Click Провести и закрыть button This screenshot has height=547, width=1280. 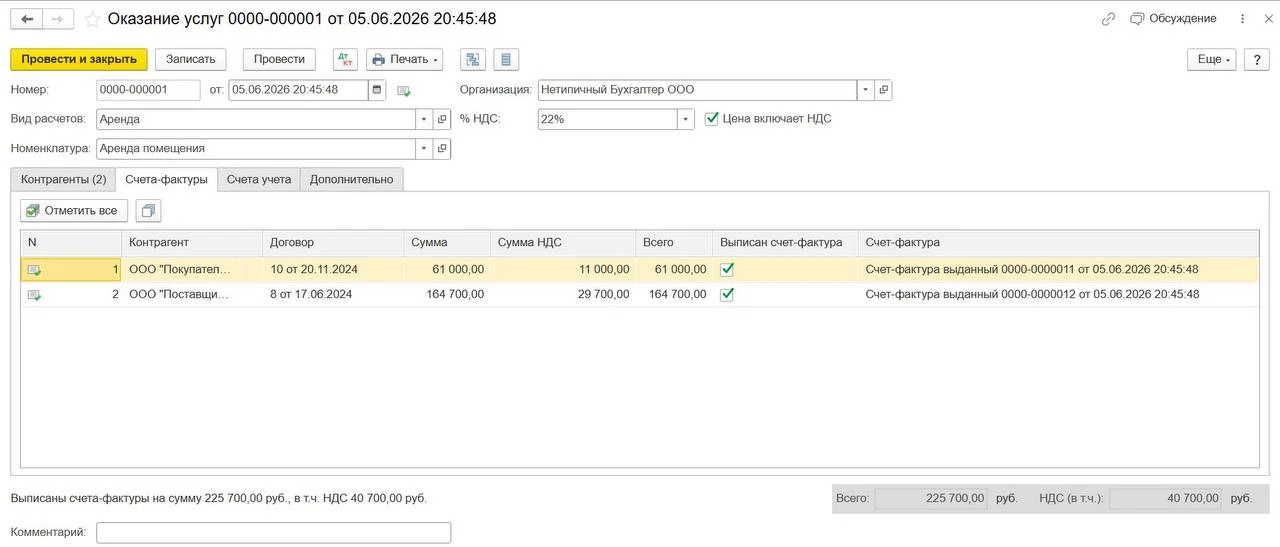[79, 59]
